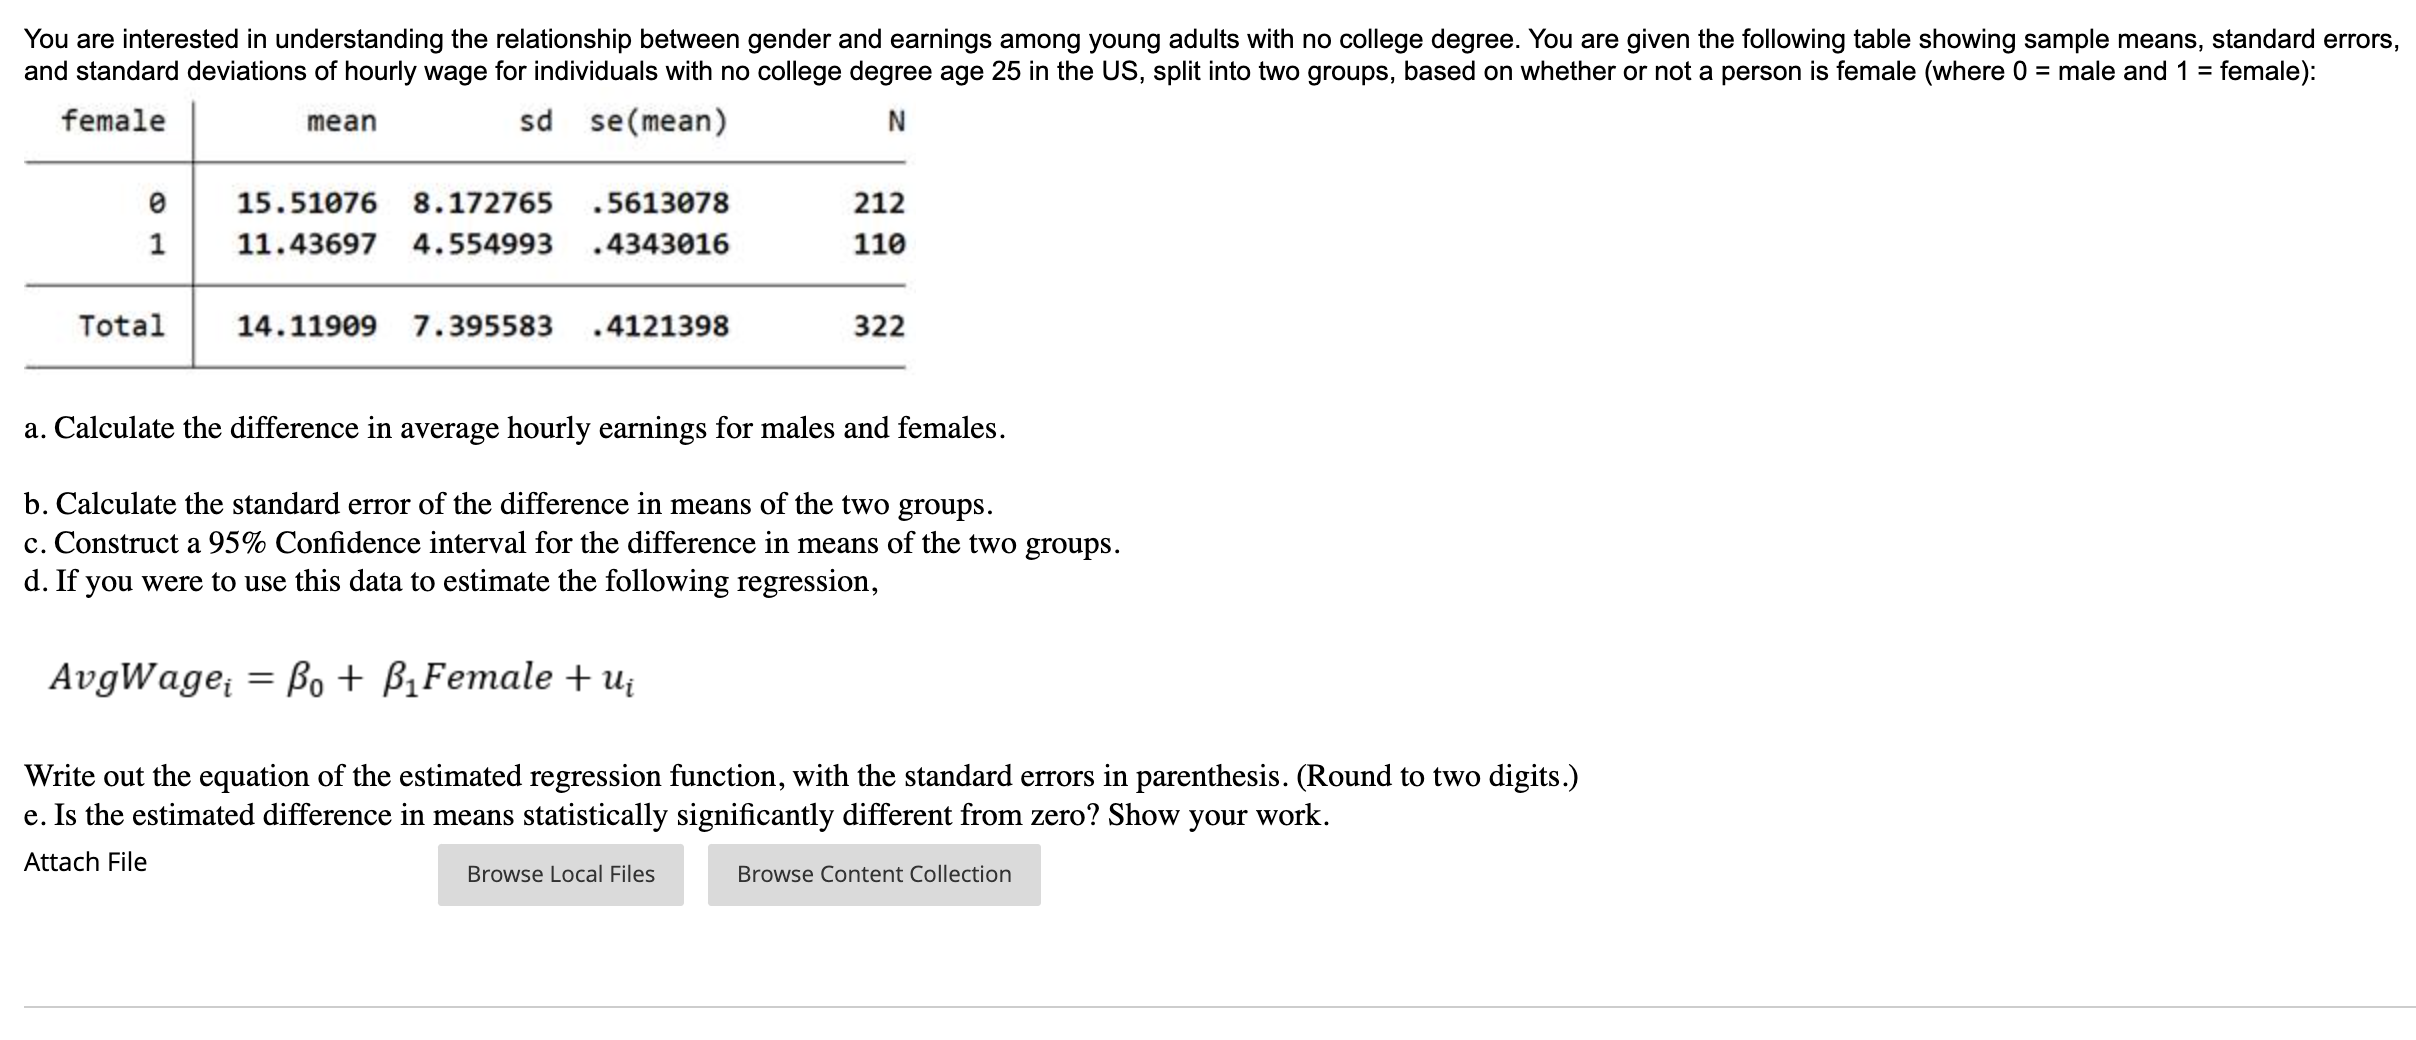Click the se(mean) column header
Image resolution: width=2416 pixels, height=1040 pixels.
659,122
